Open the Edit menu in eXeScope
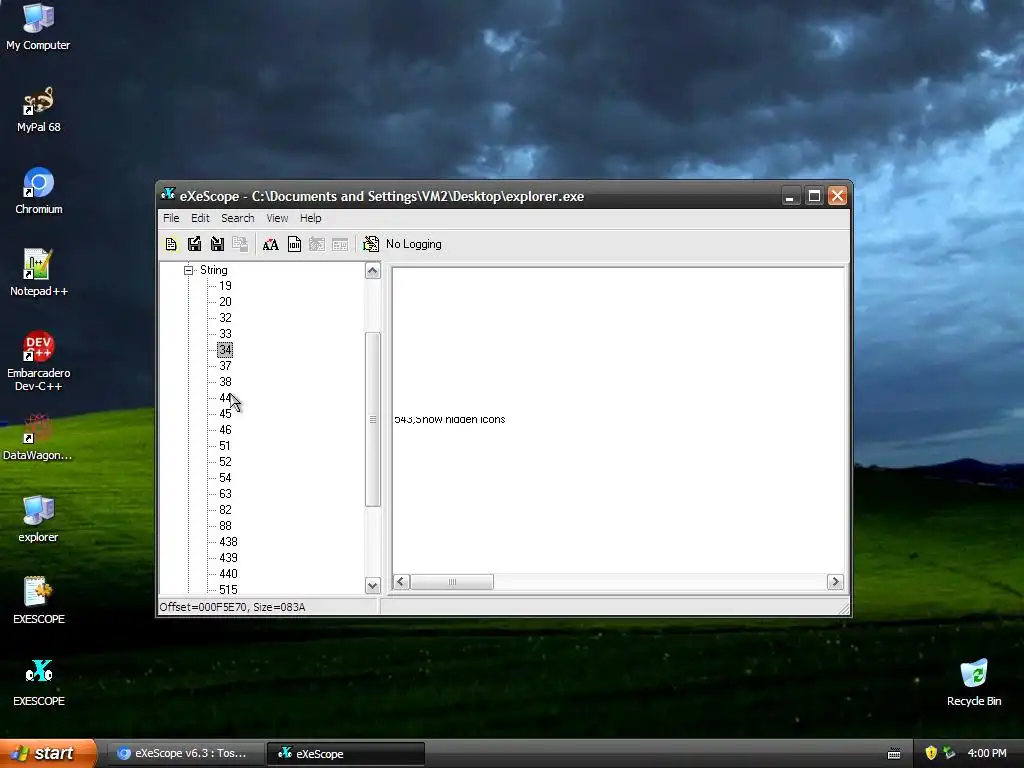This screenshot has height=768, width=1024. [x=200, y=218]
